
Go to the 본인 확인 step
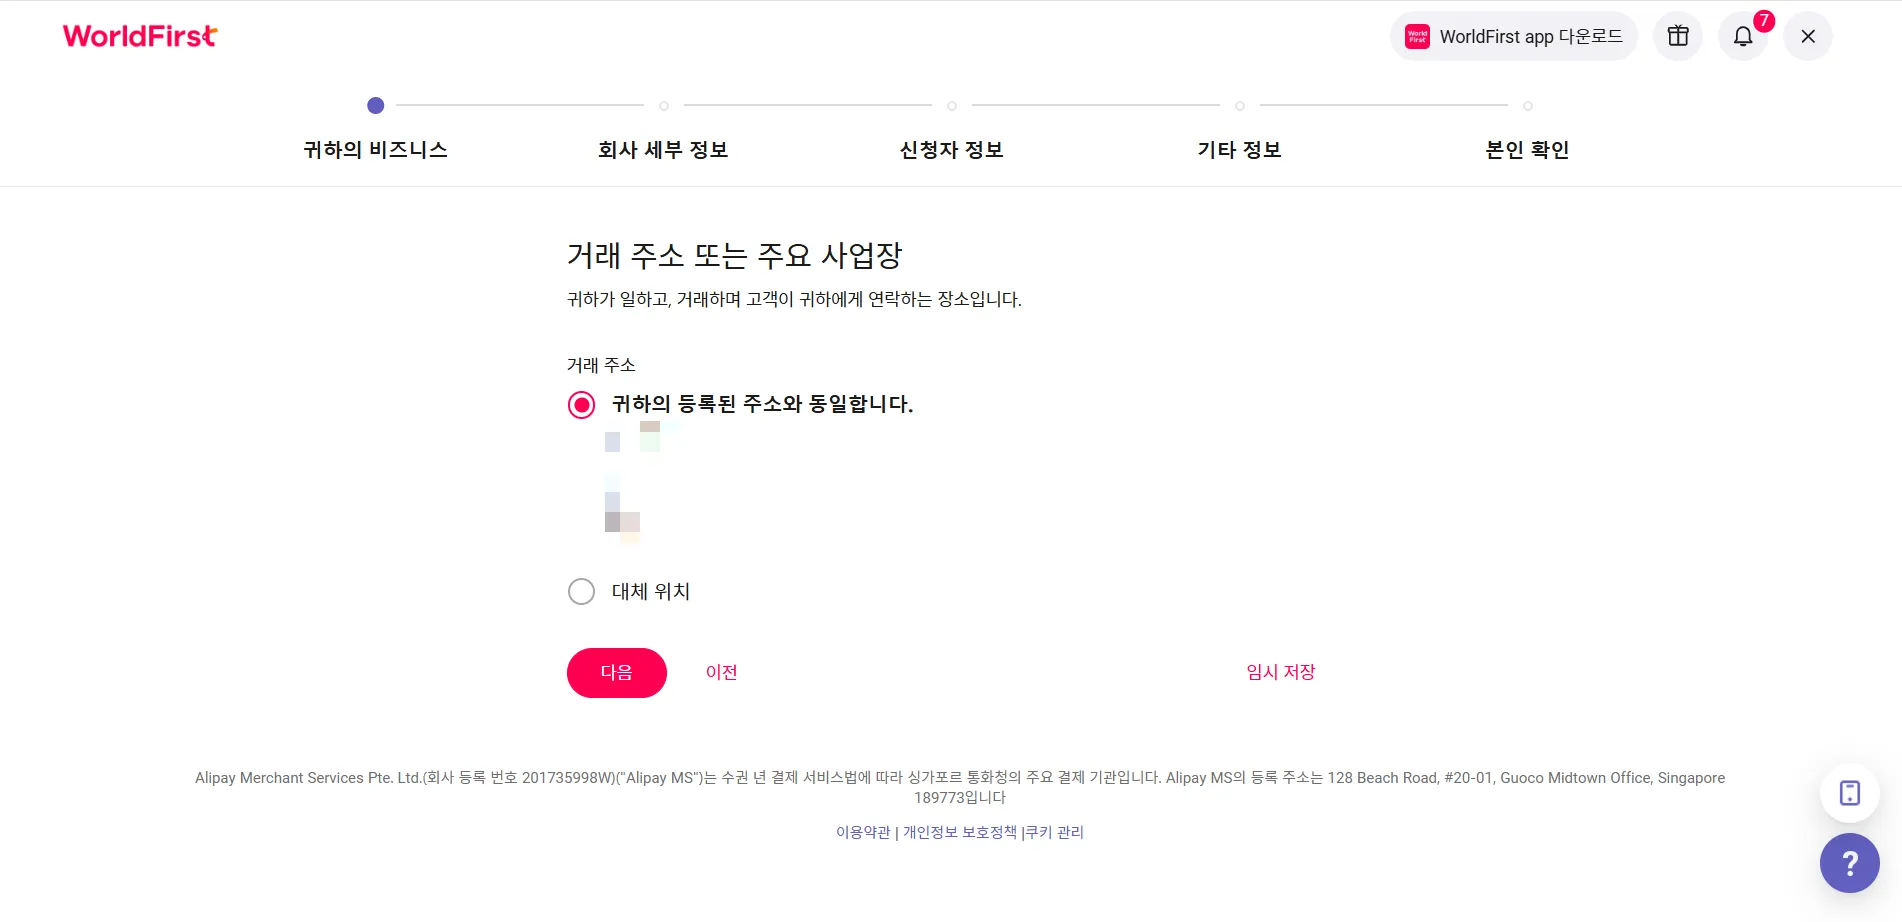(1527, 150)
